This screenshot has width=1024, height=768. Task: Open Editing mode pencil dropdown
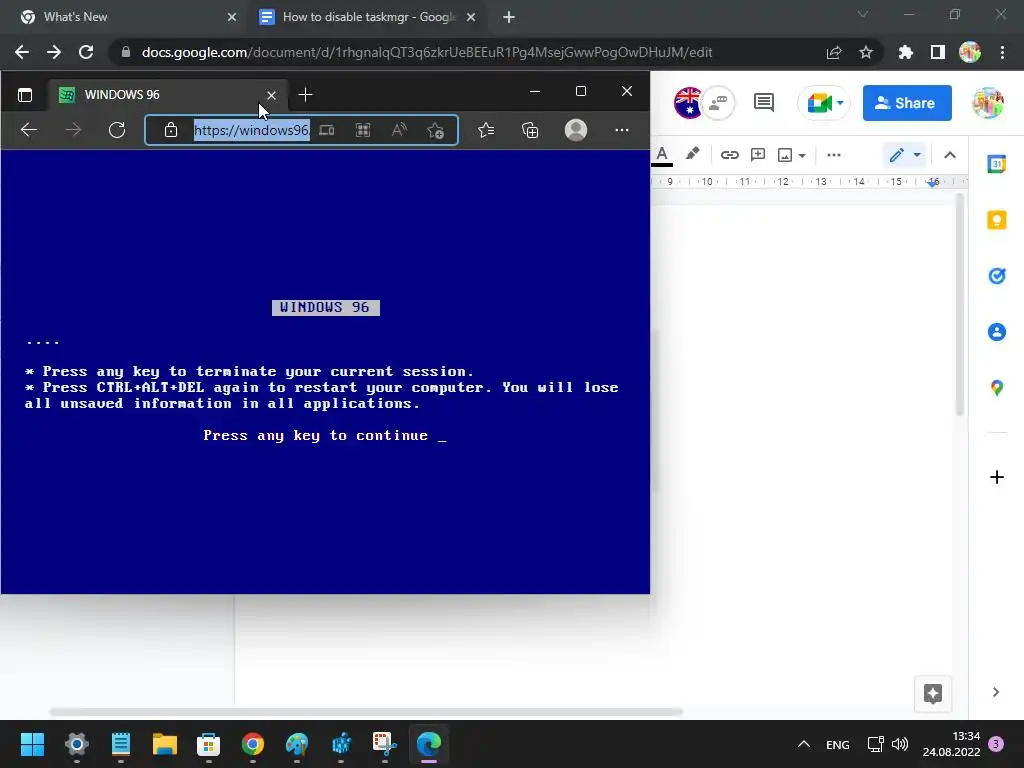point(904,155)
